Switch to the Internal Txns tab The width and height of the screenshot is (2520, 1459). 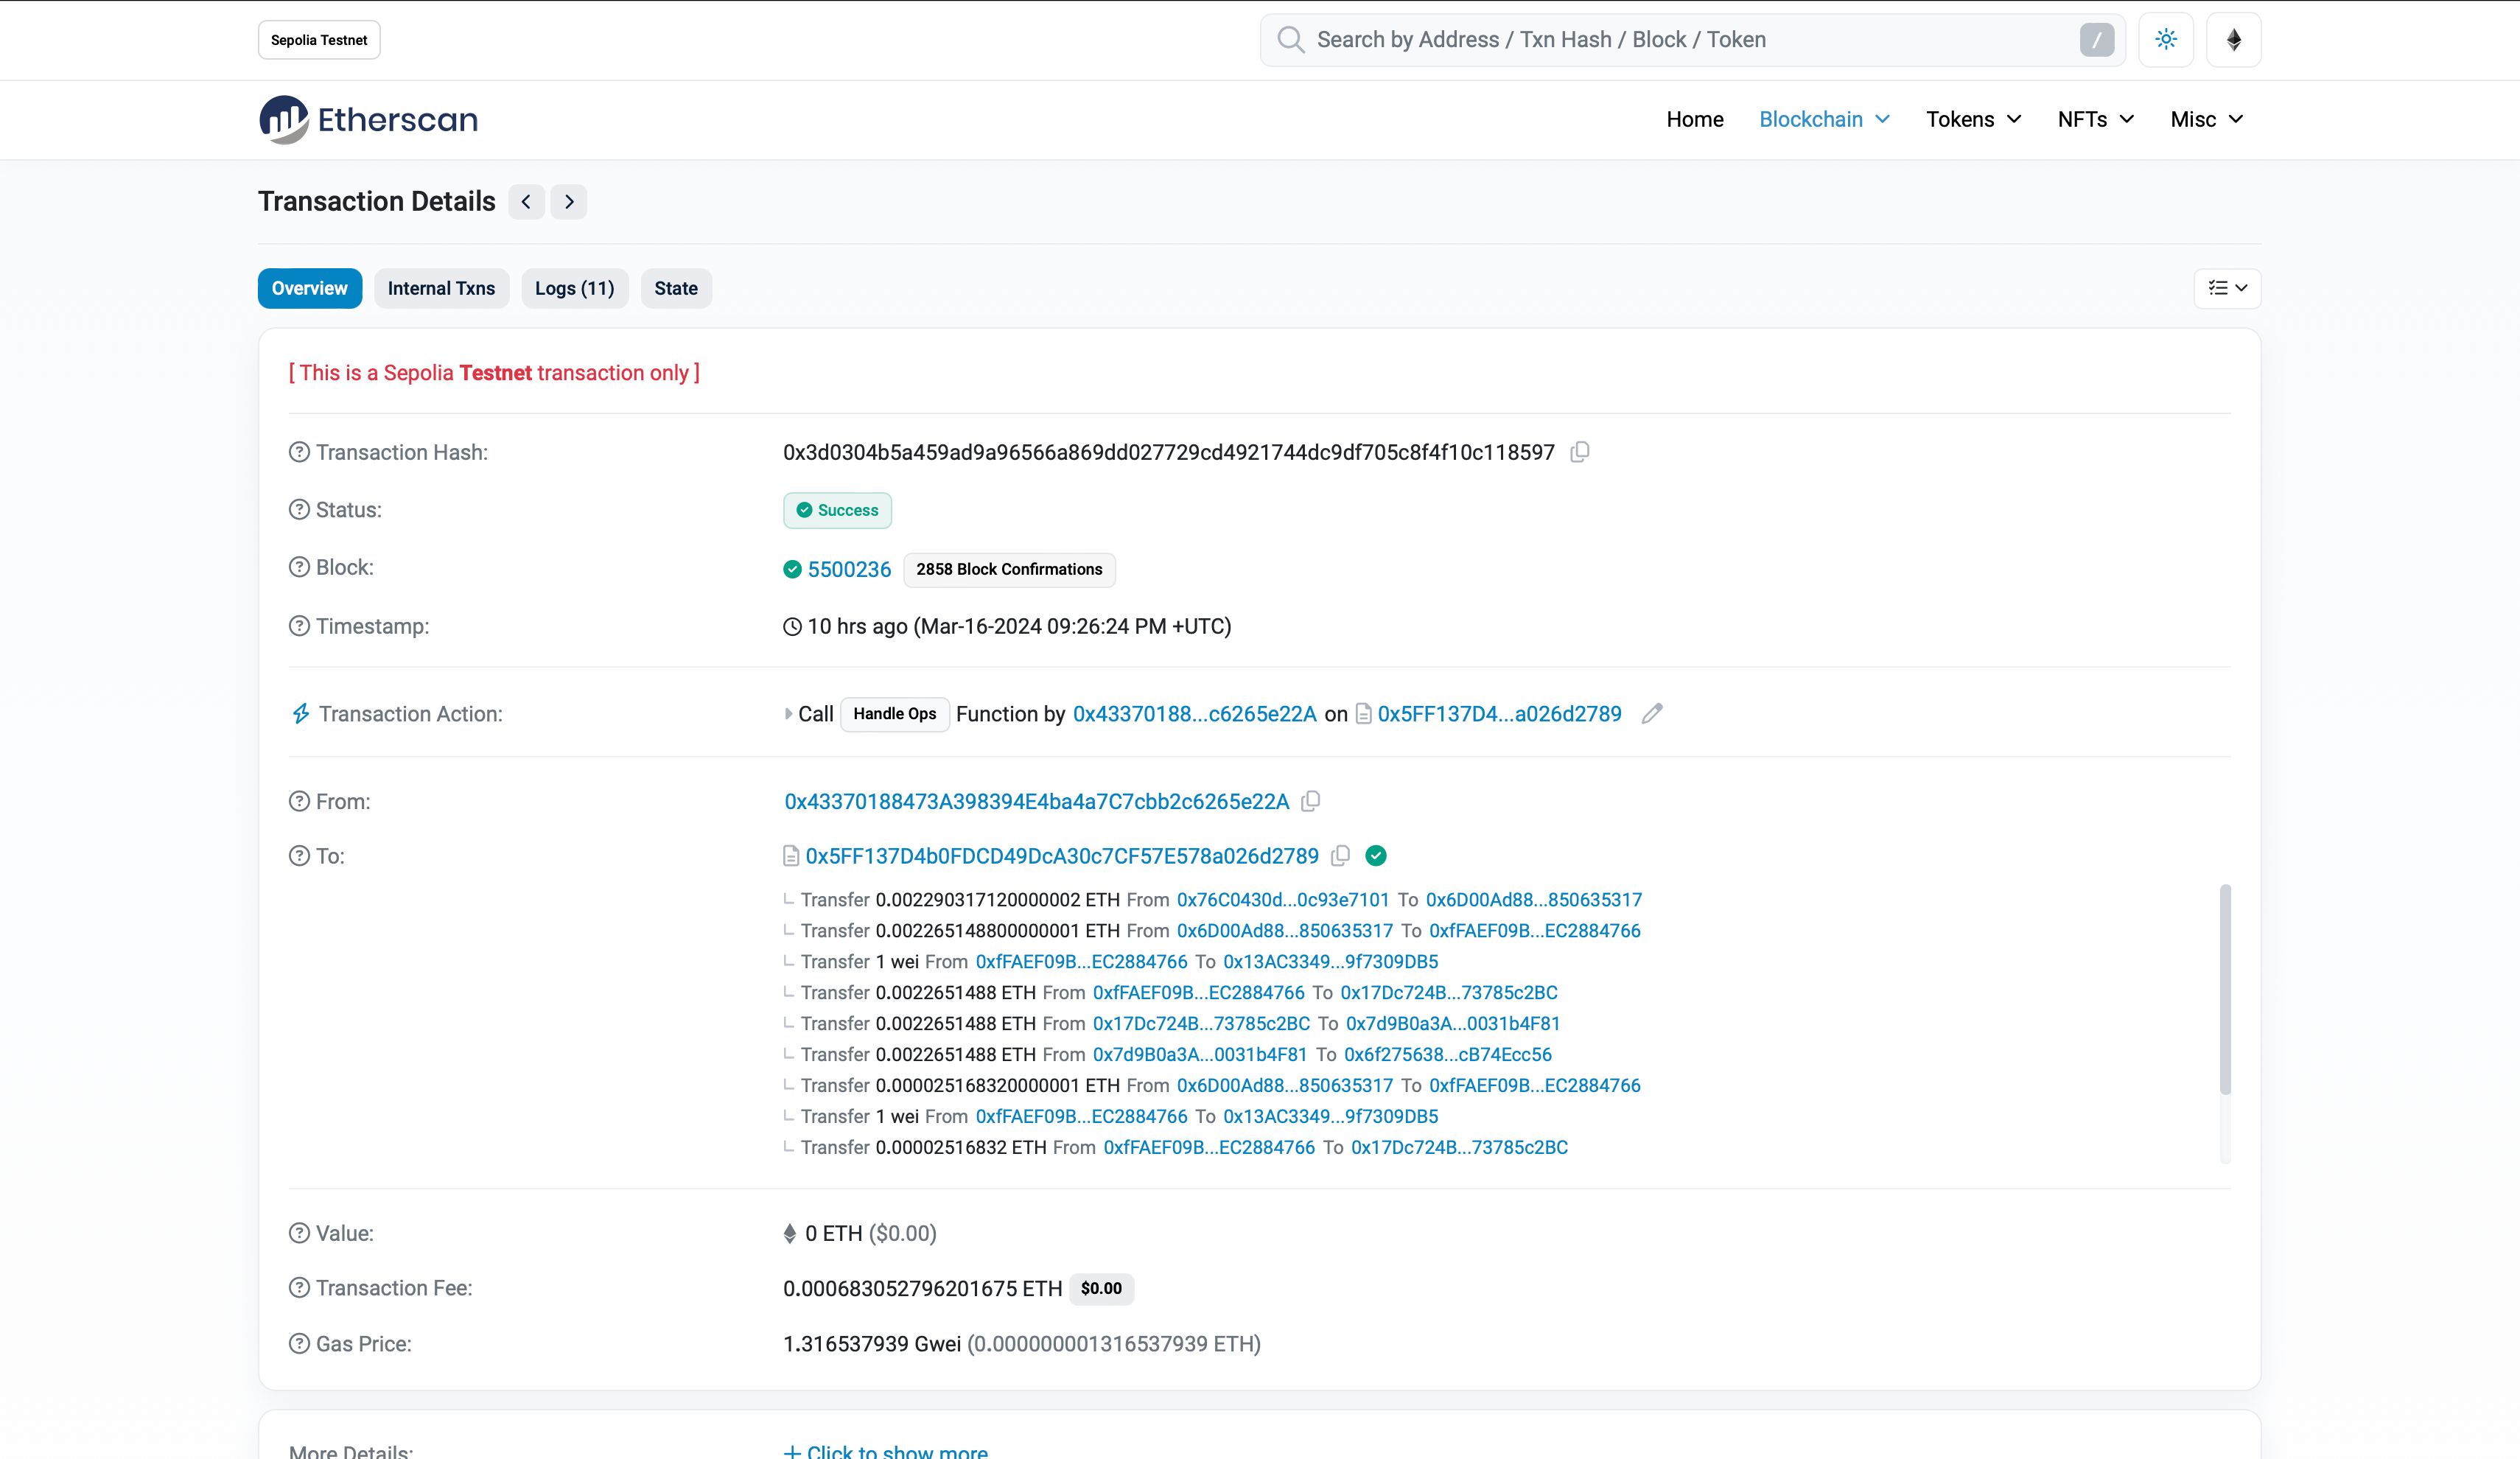[x=439, y=287]
